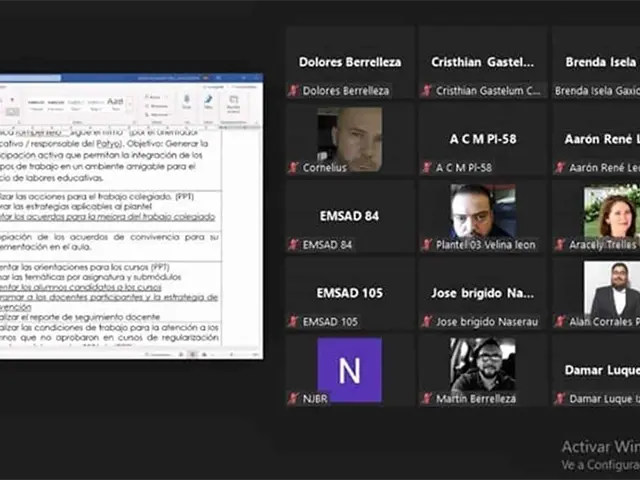Click the muted mic icon beside Martín Berrelleza
The width and height of the screenshot is (640, 480).
point(427,398)
